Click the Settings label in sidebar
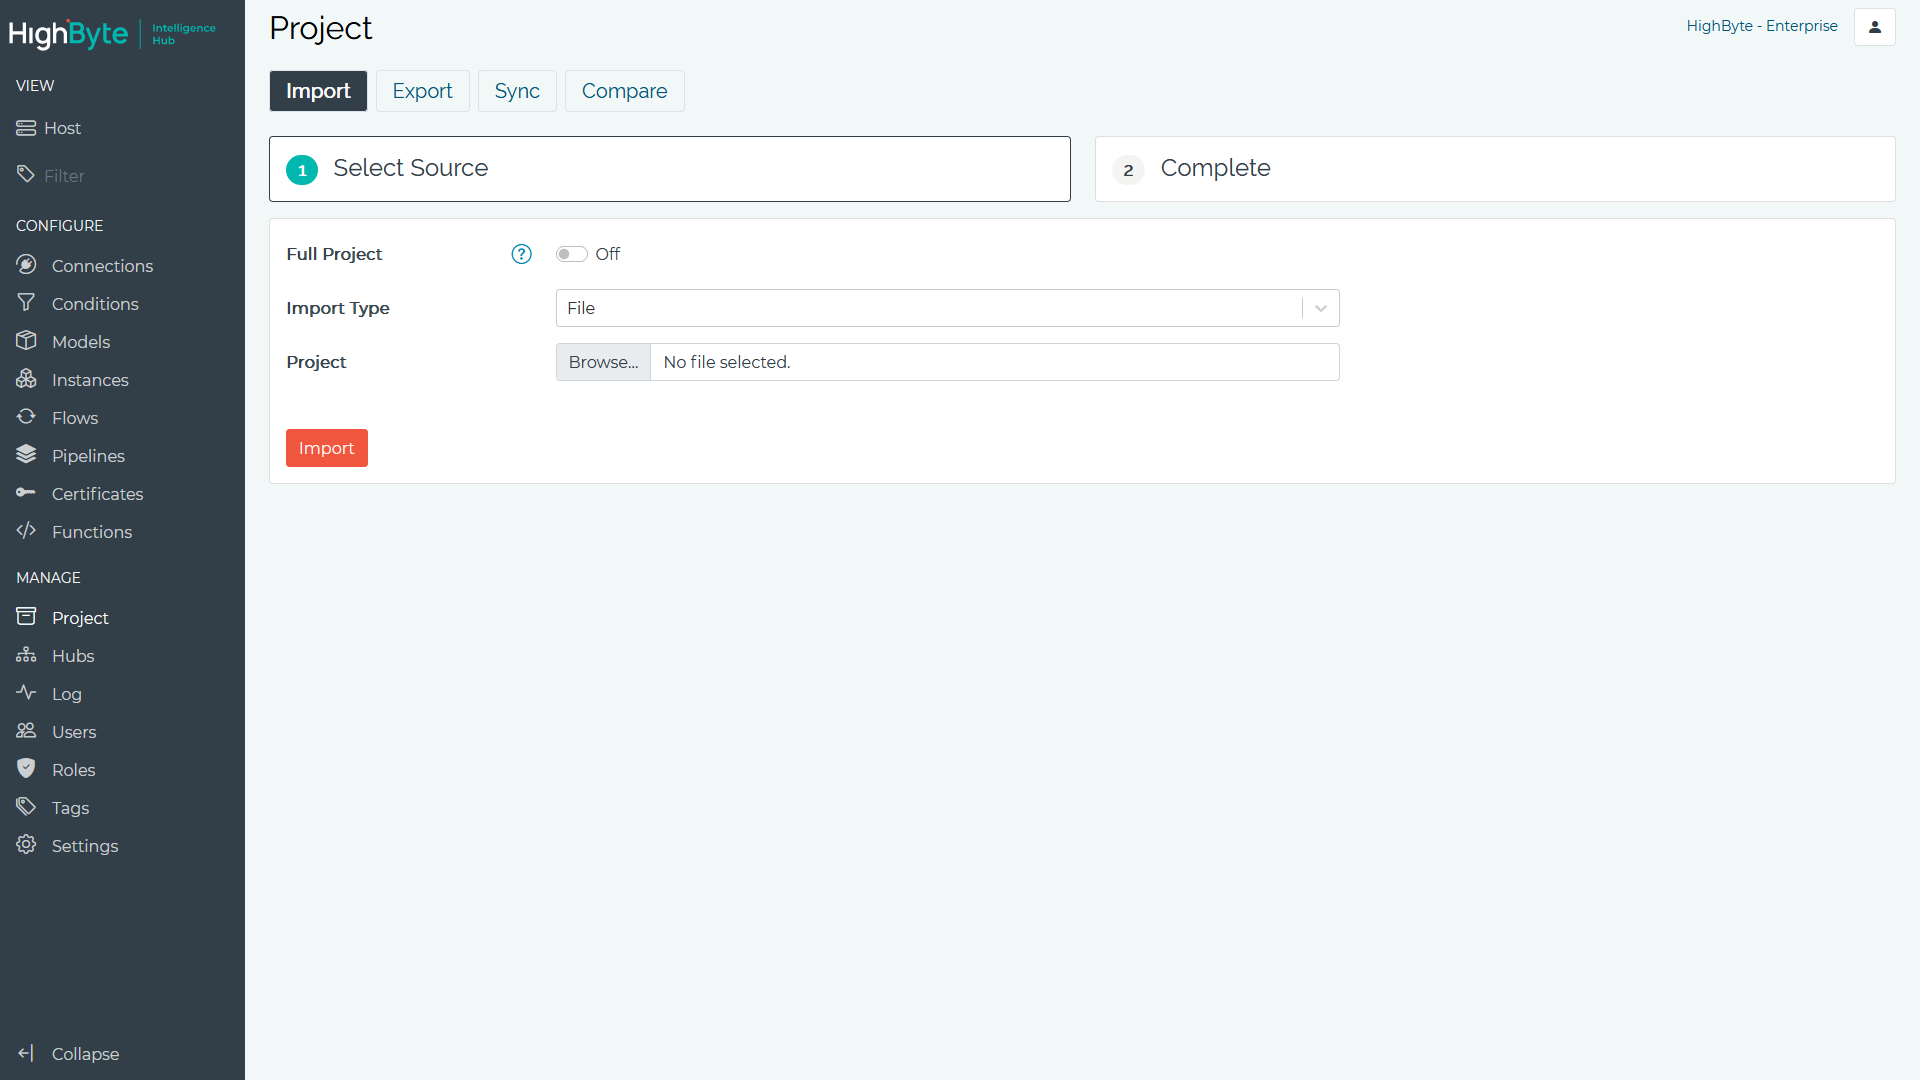This screenshot has height=1080, width=1920. coord(85,846)
